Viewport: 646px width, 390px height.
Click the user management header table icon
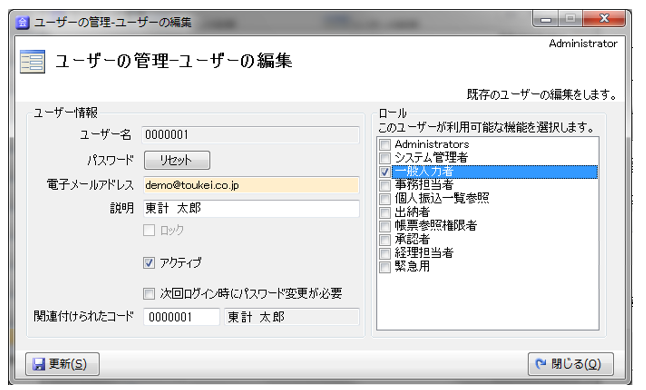coord(33,62)
